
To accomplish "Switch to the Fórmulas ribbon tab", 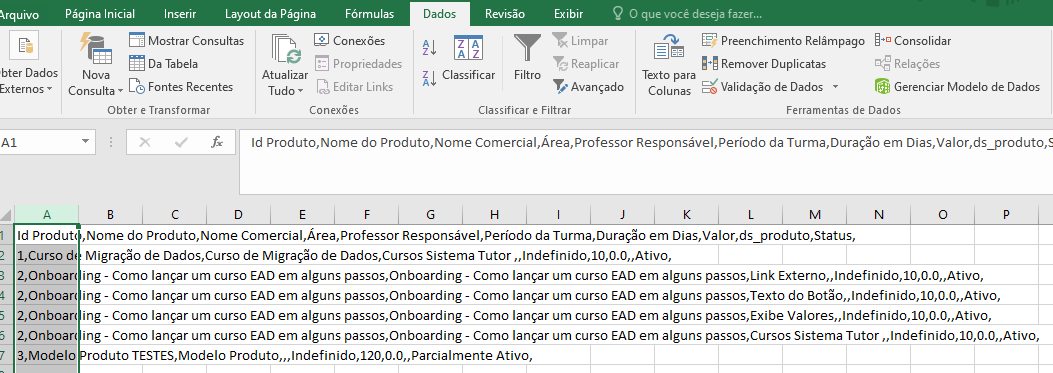I will tap(369, 13).
